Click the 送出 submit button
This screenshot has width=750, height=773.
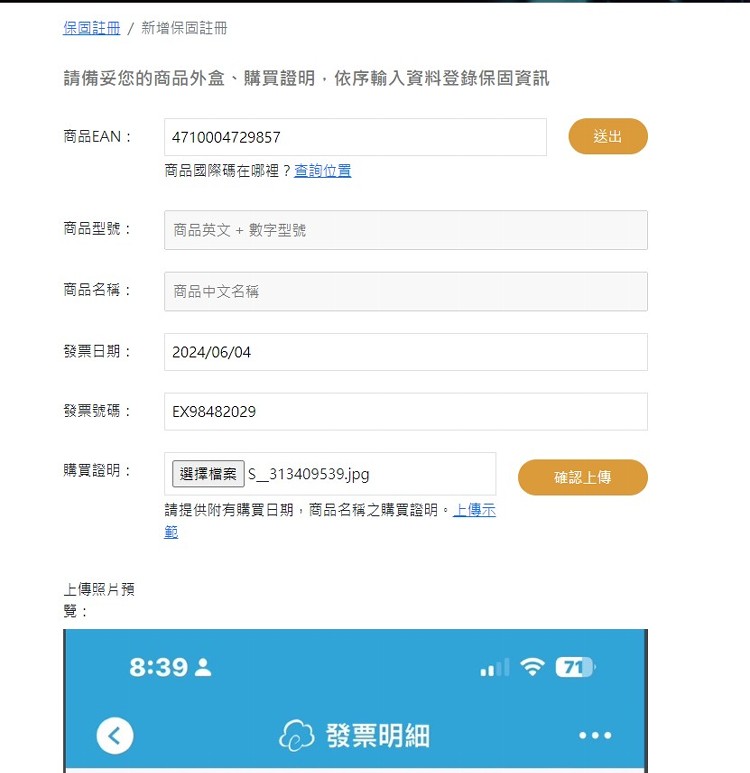tap(608, 136)
